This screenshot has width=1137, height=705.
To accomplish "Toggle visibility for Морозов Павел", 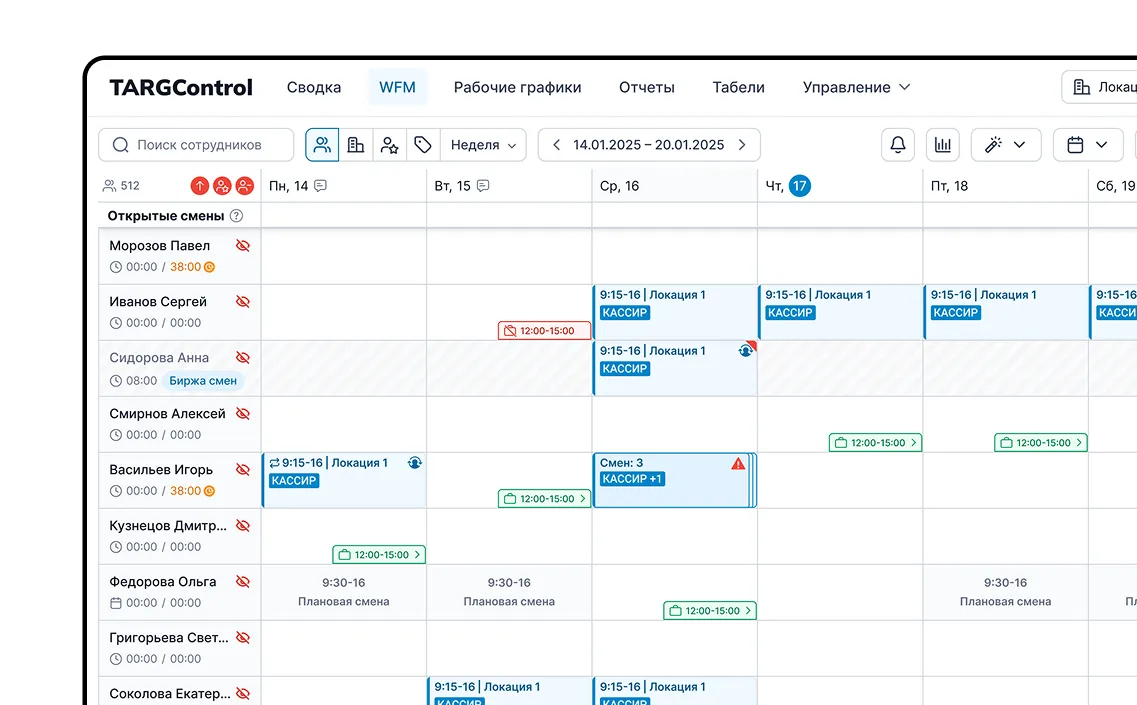I will [243, 246].
